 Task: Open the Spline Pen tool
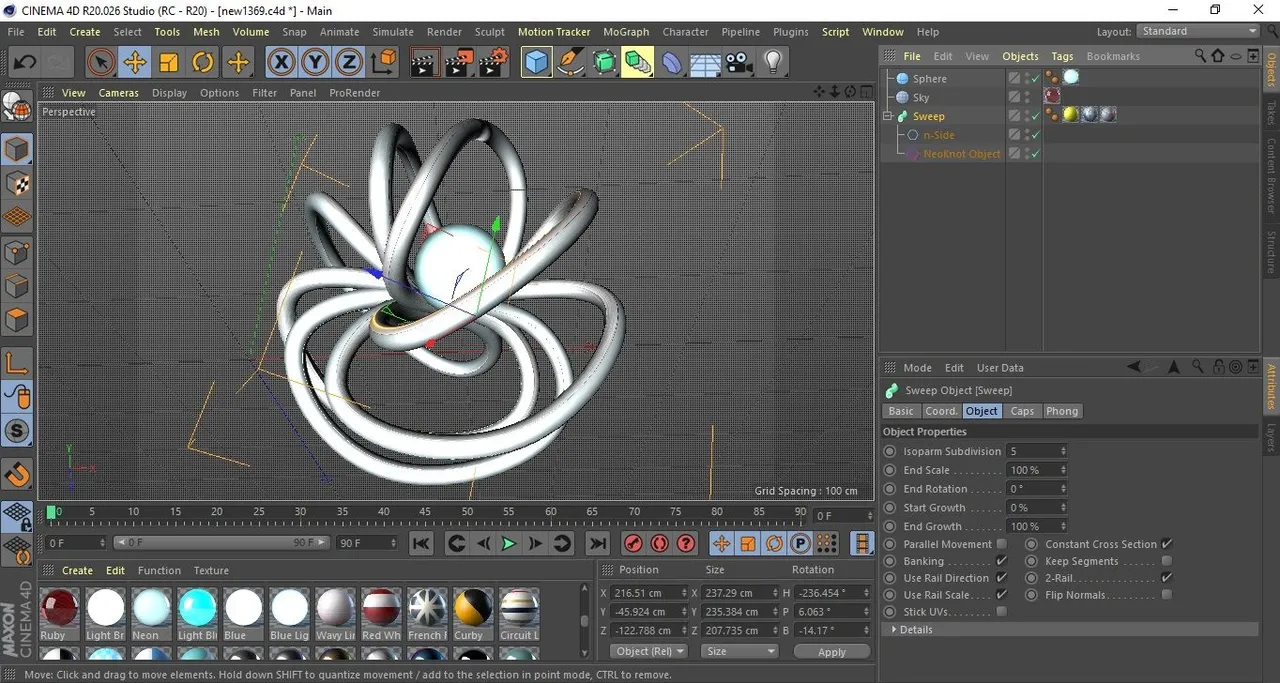571,63
